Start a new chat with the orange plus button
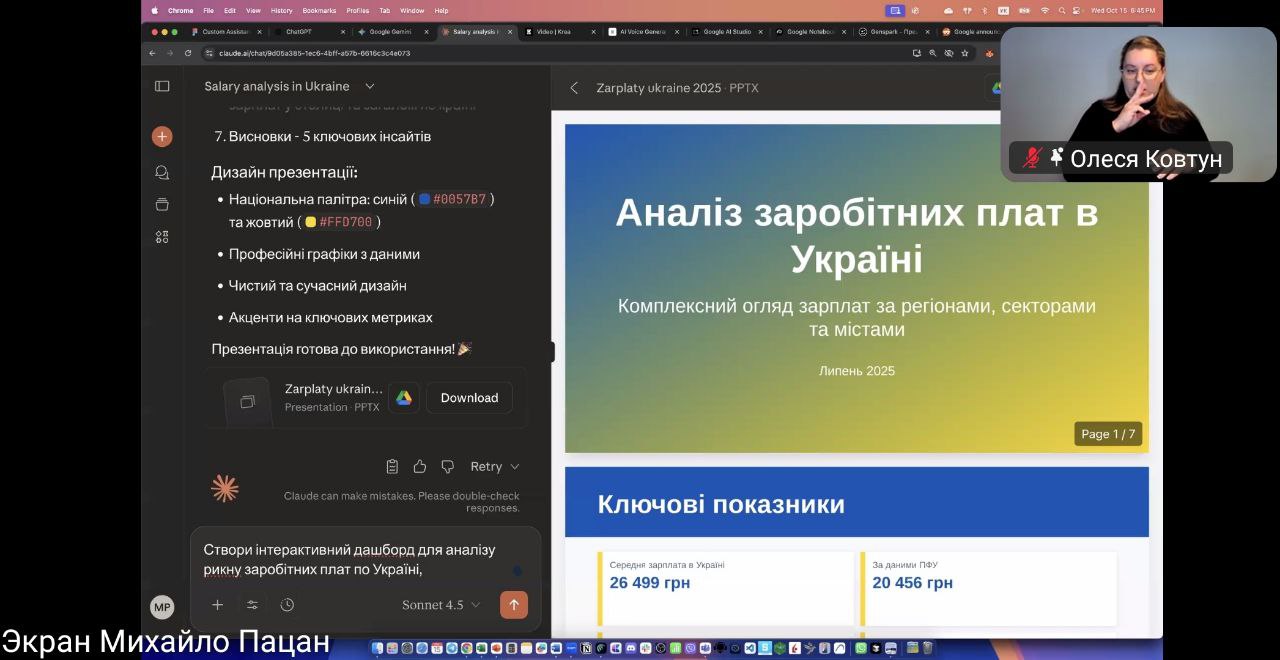 (x=162, y=136)
